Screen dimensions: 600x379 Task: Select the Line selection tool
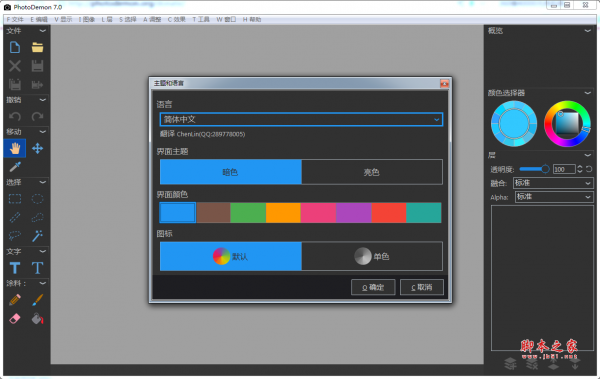[15, 217]
